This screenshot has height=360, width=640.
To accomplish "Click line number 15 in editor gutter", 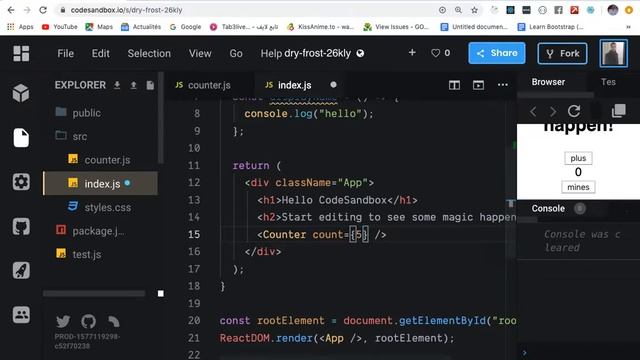I will pyautogui.click(x=194, y=234).
